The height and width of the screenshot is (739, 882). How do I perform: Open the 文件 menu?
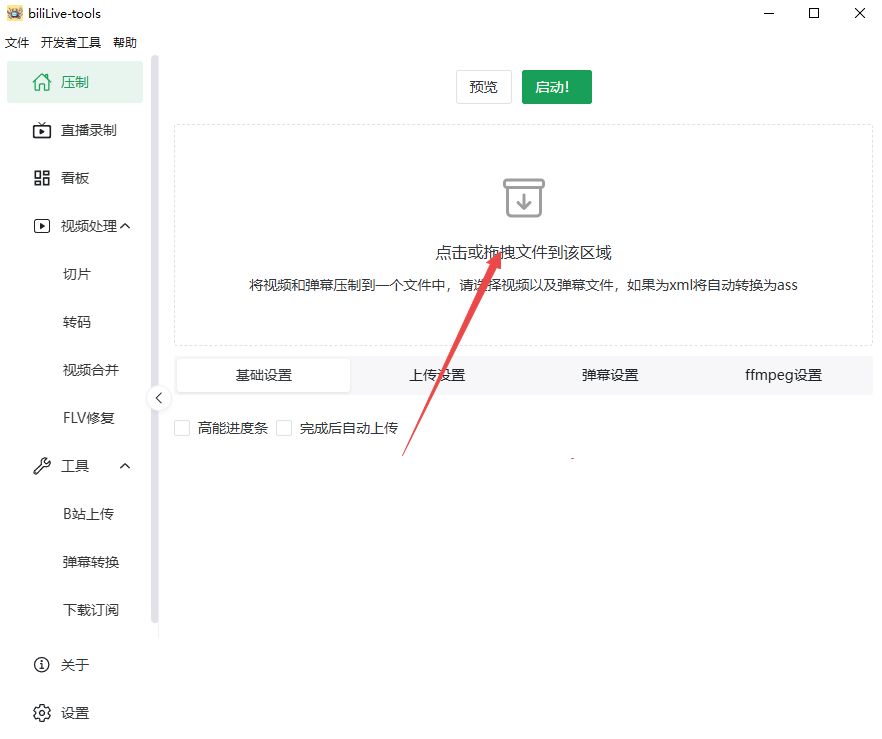(x=17, y=43)
